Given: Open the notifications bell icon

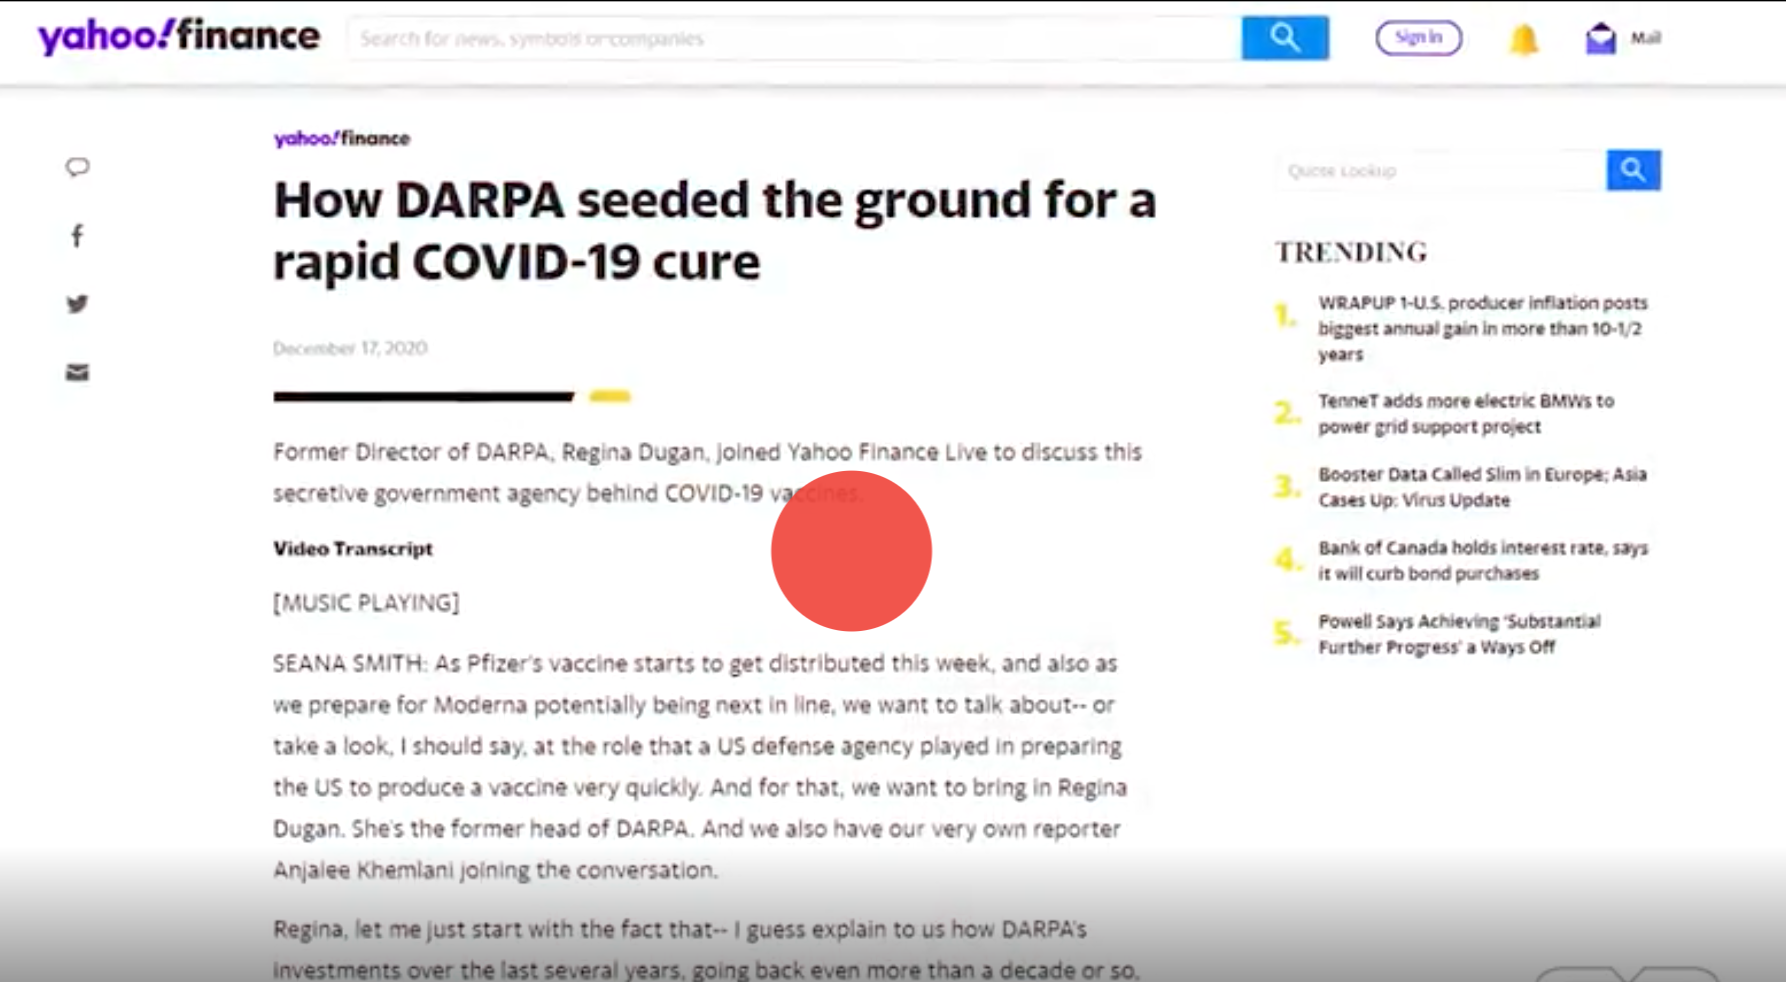Looking at the screenshot, I should [x=1523, y=39].
